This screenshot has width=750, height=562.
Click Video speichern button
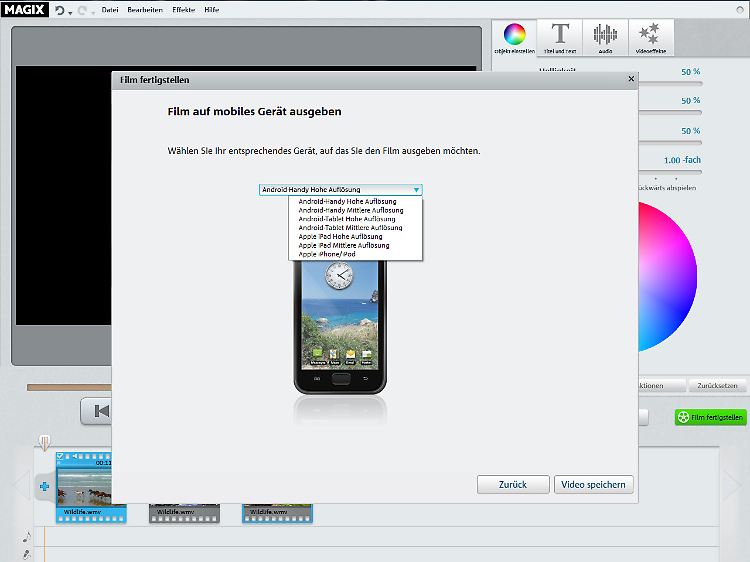point(593,485)
